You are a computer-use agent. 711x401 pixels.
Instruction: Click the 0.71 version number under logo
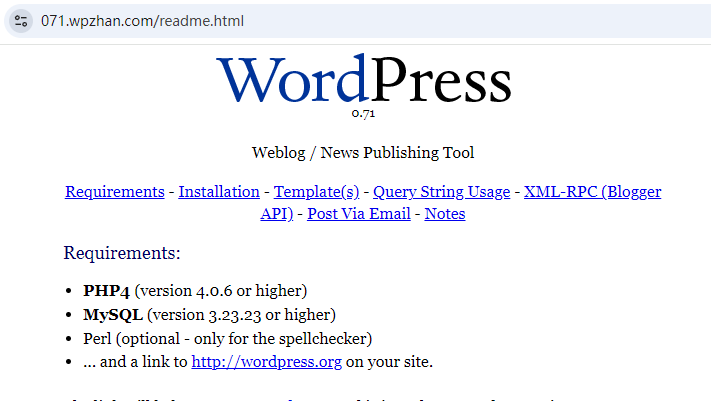tap(363, 114)
